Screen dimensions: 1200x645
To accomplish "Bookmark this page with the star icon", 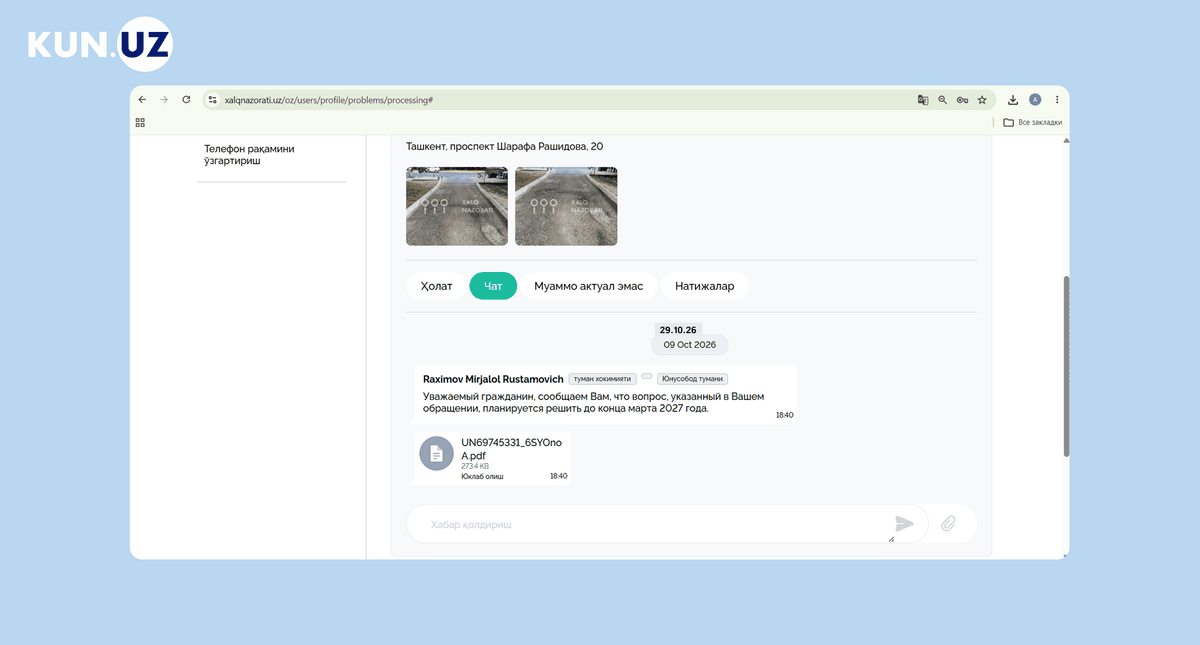I will pos(982,100).
